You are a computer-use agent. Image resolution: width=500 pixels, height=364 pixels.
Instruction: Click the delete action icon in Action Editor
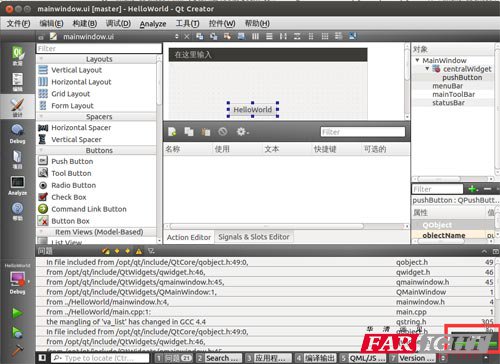(x=223, y=132)
